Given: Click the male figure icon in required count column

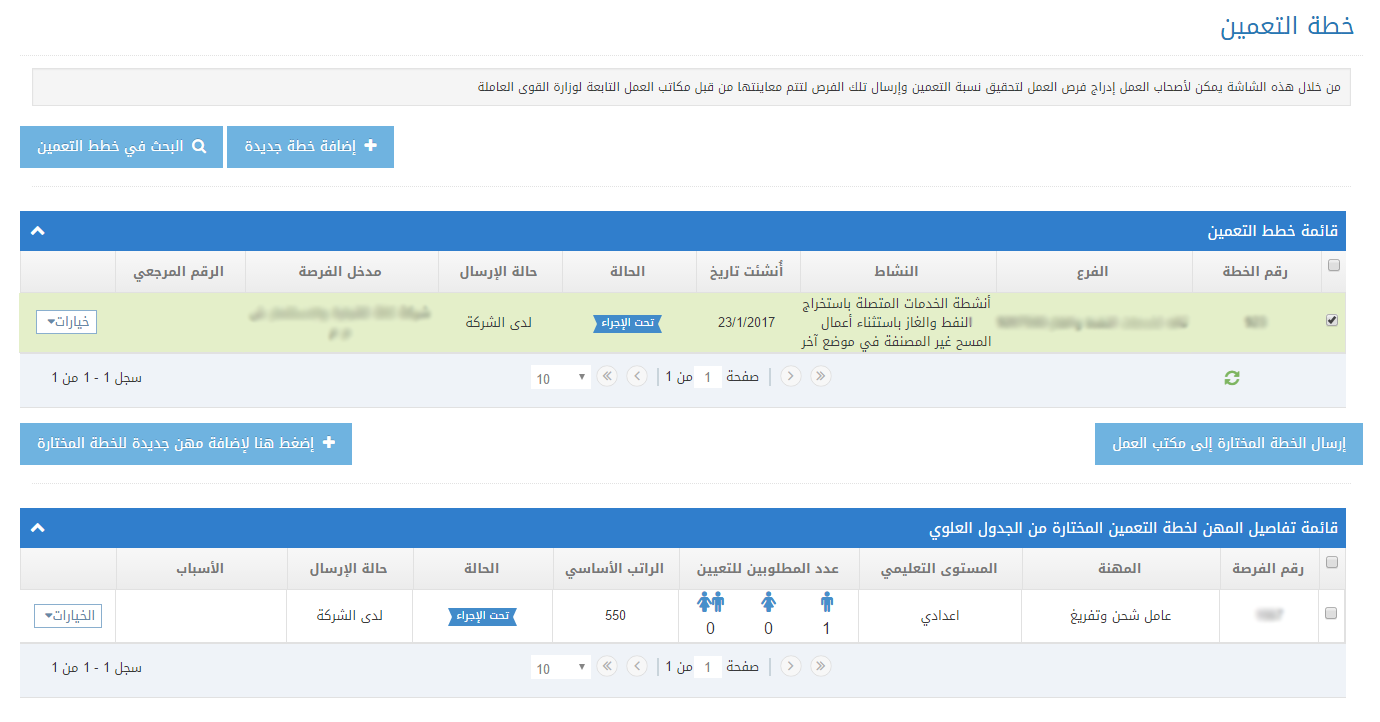Looking at the screenshot, I should 826,602.
